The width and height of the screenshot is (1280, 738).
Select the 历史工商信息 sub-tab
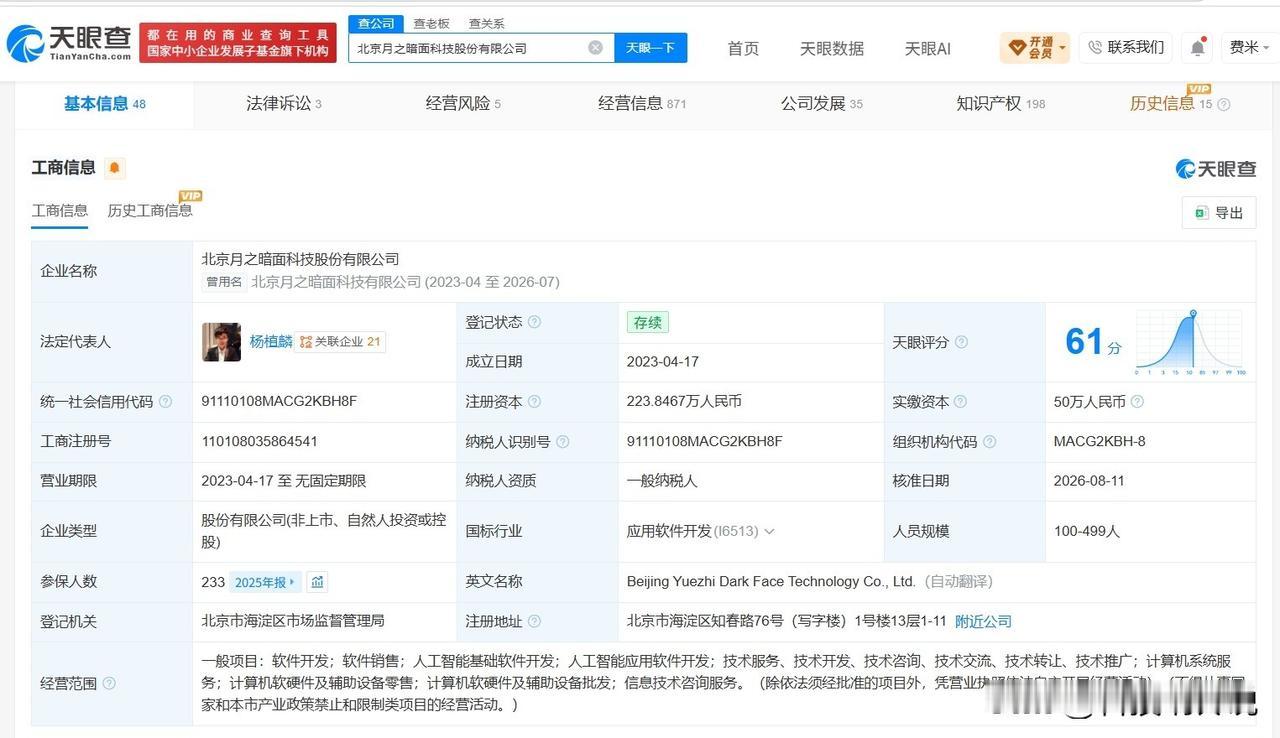(150, 210)
